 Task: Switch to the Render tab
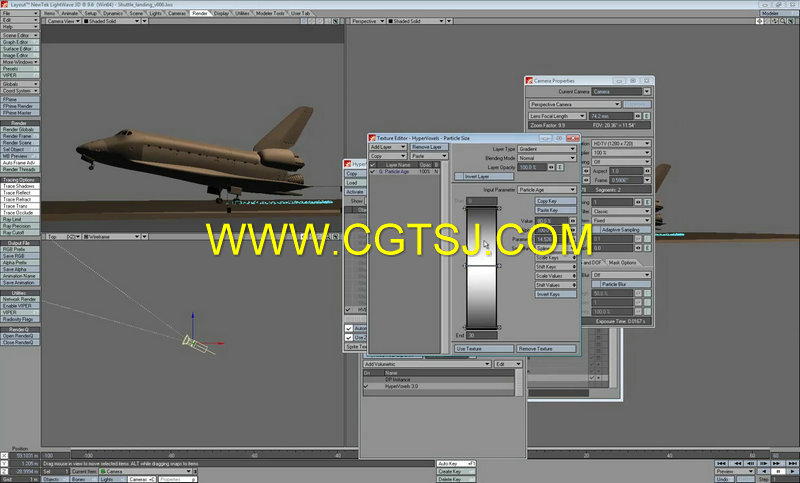point(199,13)
